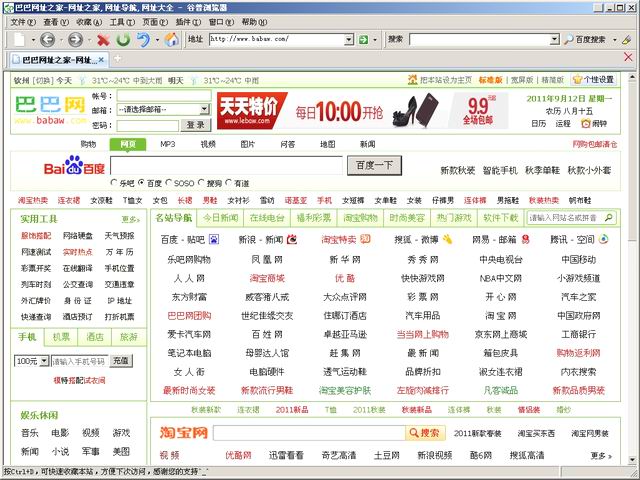
Task: Open the address bar dropdown arrow
Action: tap(349, 40)
